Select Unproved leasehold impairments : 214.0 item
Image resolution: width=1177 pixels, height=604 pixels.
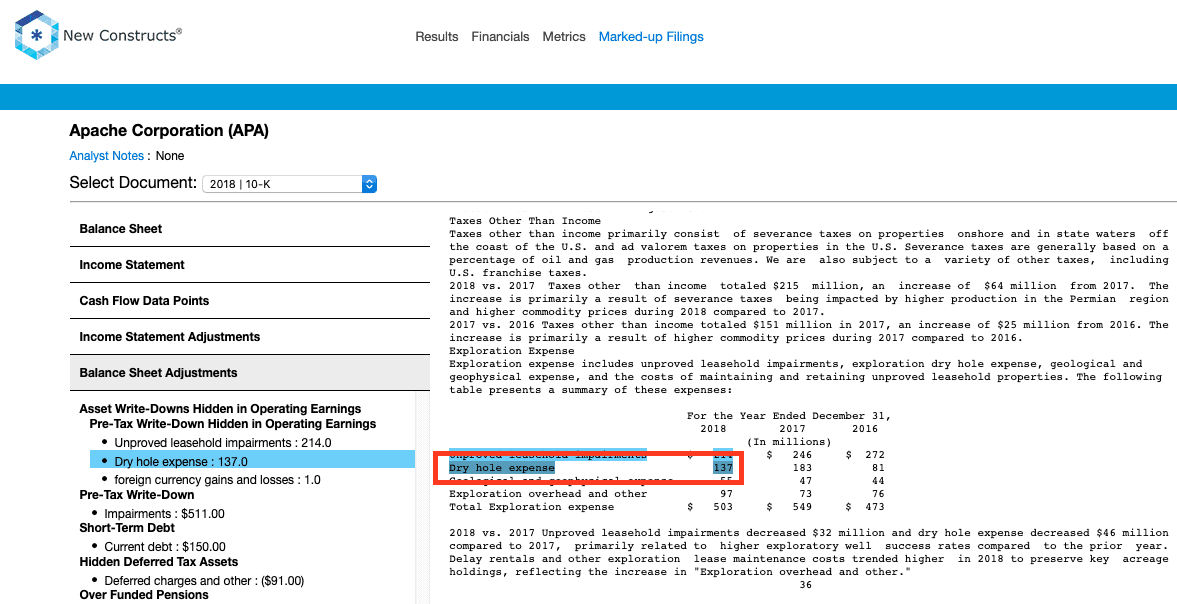(x=223, y=443)
